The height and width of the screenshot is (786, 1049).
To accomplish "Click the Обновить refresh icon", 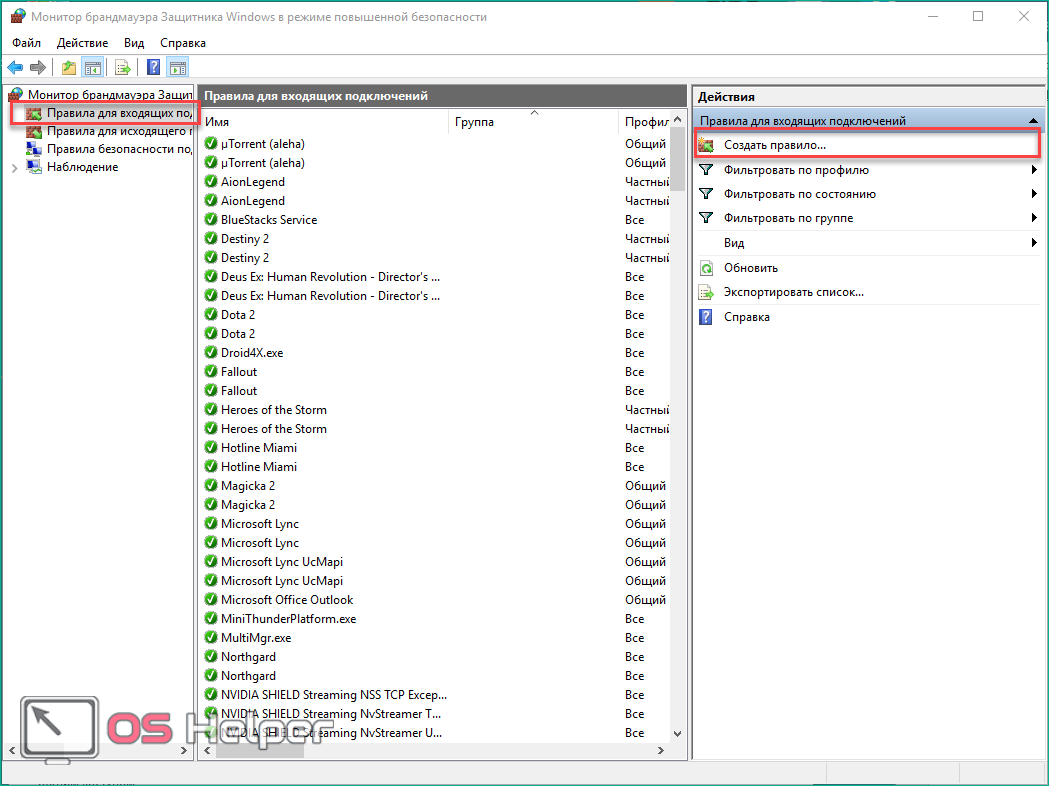I will click(x=706, y=268).
